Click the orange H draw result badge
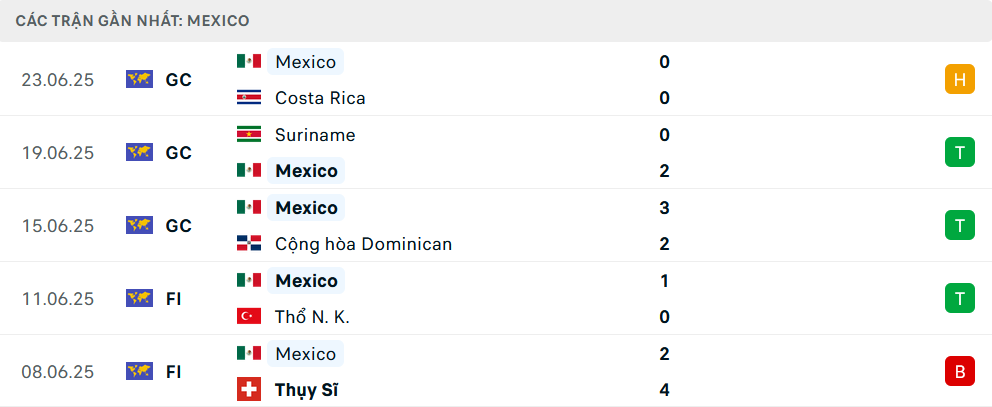 point(960,80)
